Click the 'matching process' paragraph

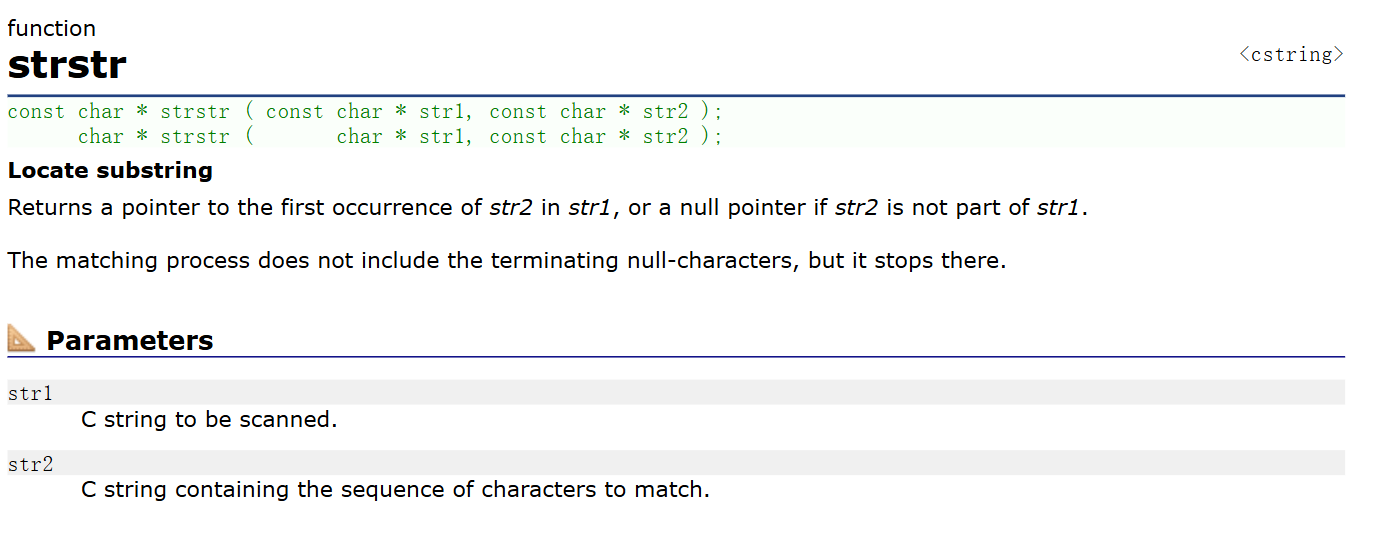pyautogui.click(x=506, y=261)
